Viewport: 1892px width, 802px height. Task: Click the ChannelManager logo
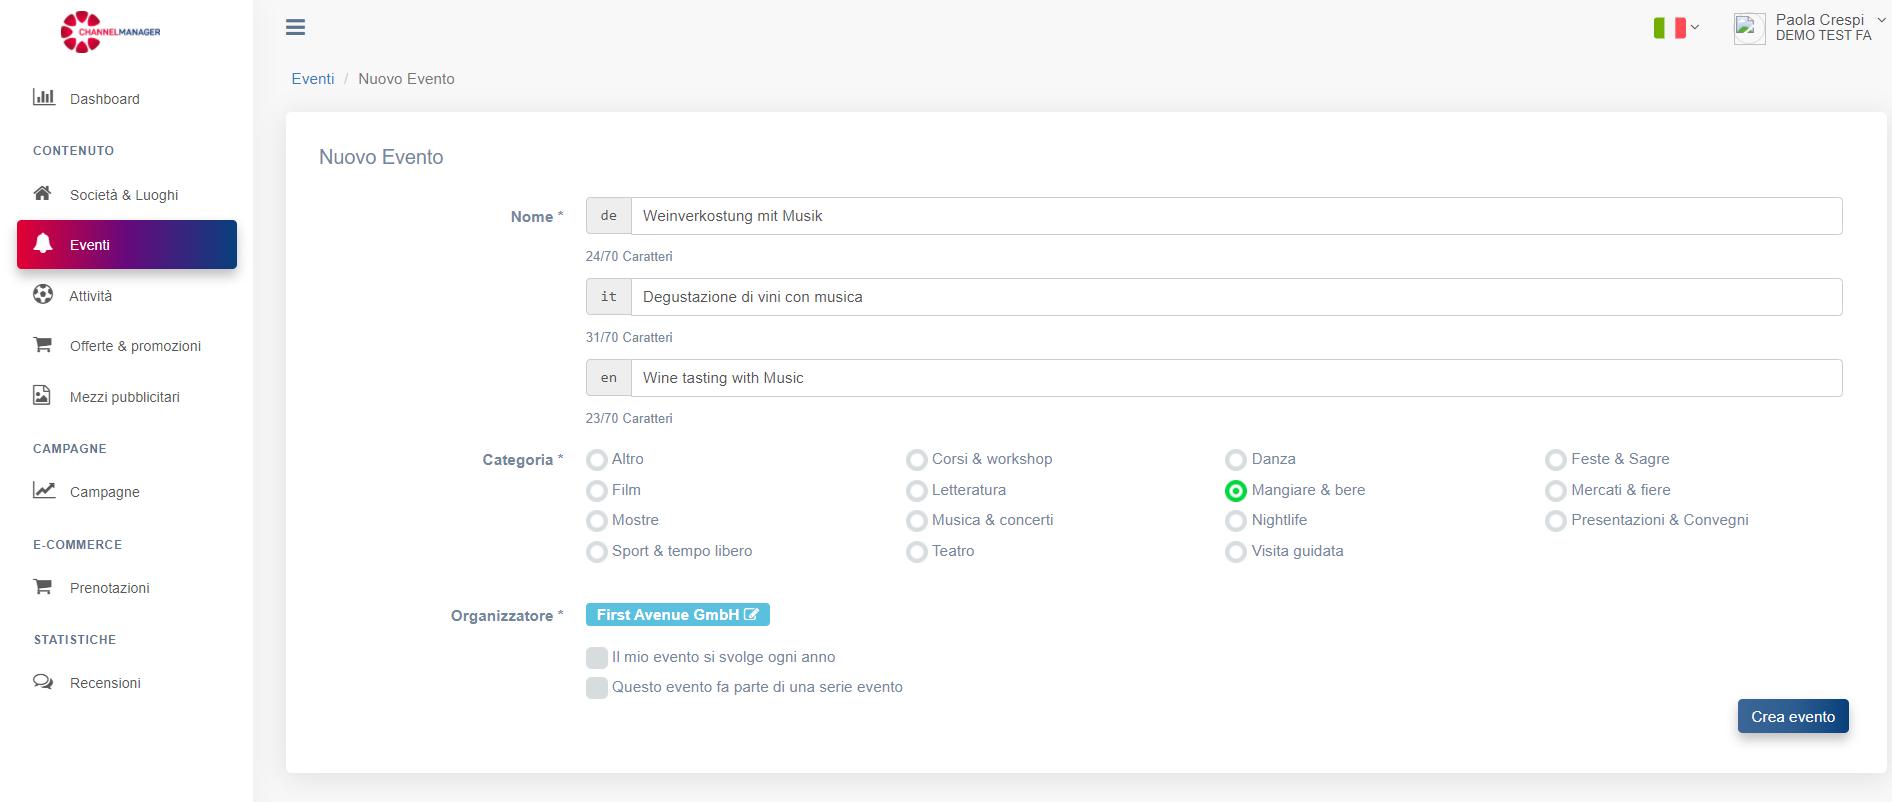[x=110, y=32]
